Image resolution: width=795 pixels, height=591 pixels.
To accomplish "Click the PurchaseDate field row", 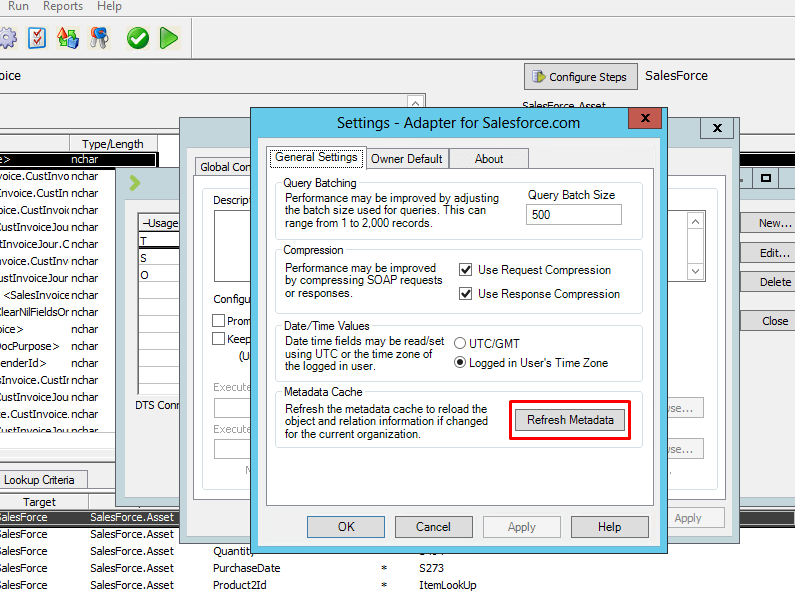I will (246, 568).
